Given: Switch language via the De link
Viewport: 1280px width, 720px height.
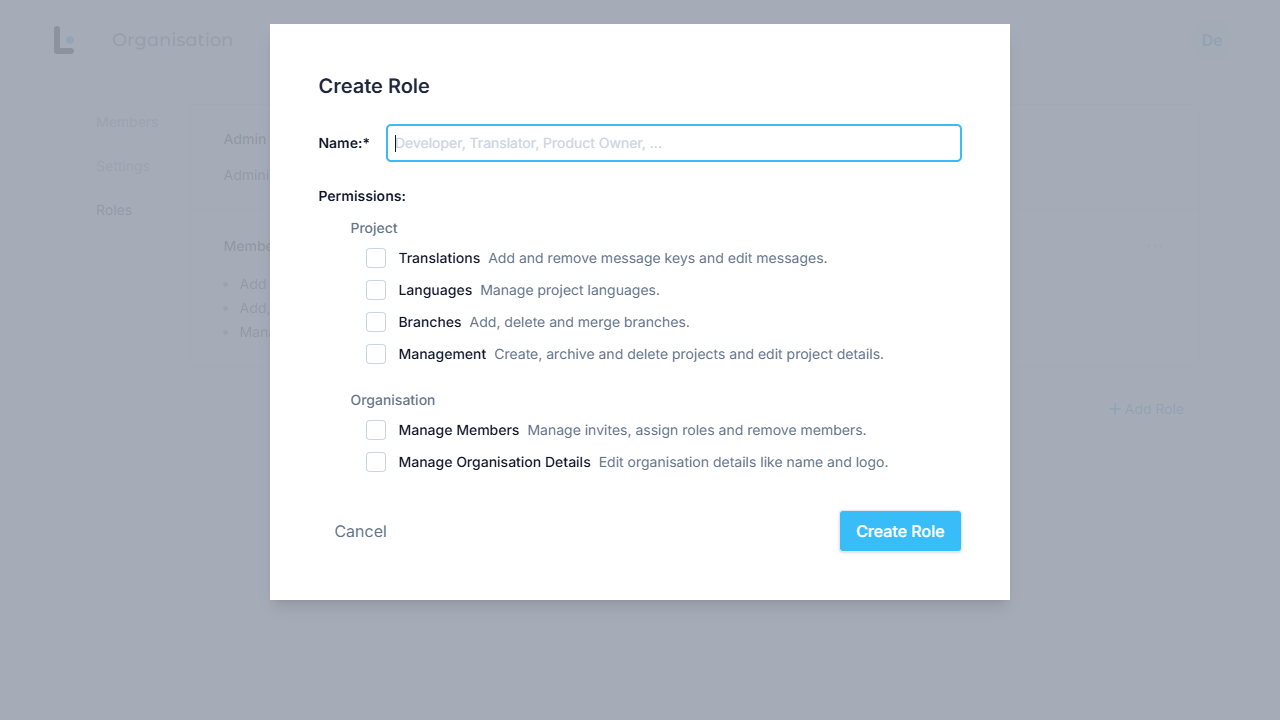Looking at the screenshot, I should click(1212, 40).
